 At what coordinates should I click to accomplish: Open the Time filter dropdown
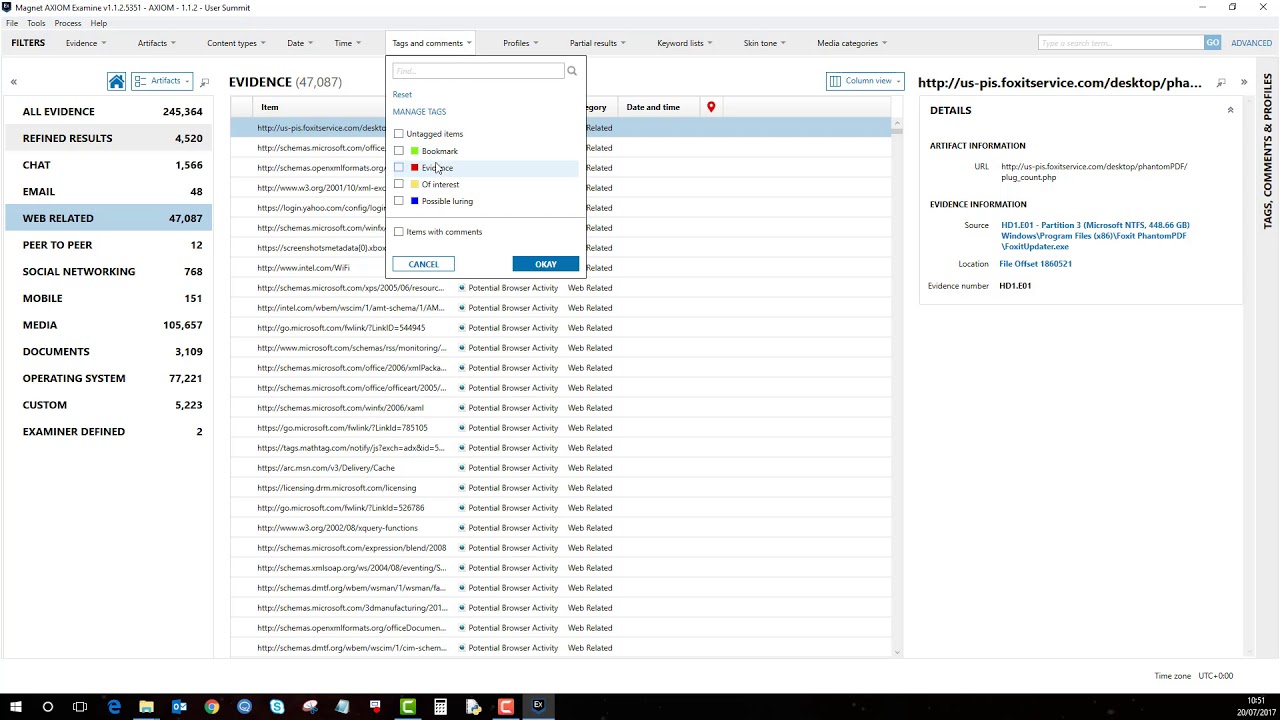pos(348,43)
